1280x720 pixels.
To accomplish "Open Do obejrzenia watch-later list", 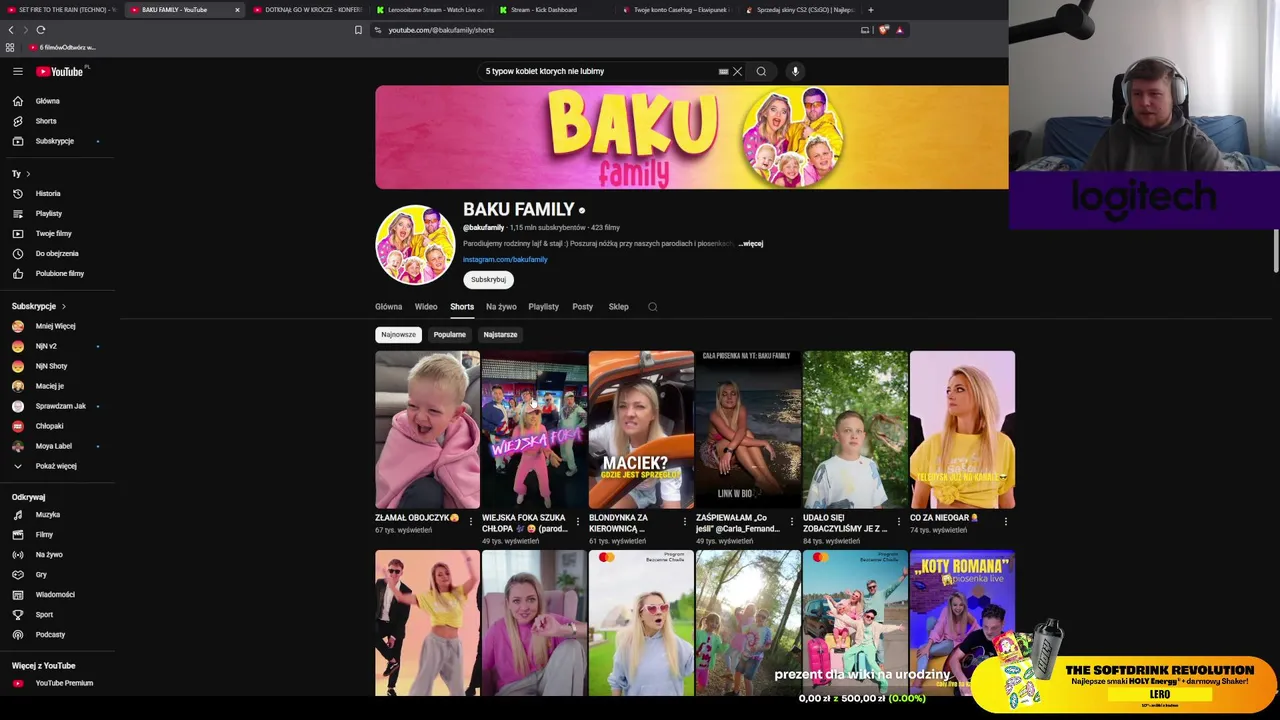I will [57, 253].
